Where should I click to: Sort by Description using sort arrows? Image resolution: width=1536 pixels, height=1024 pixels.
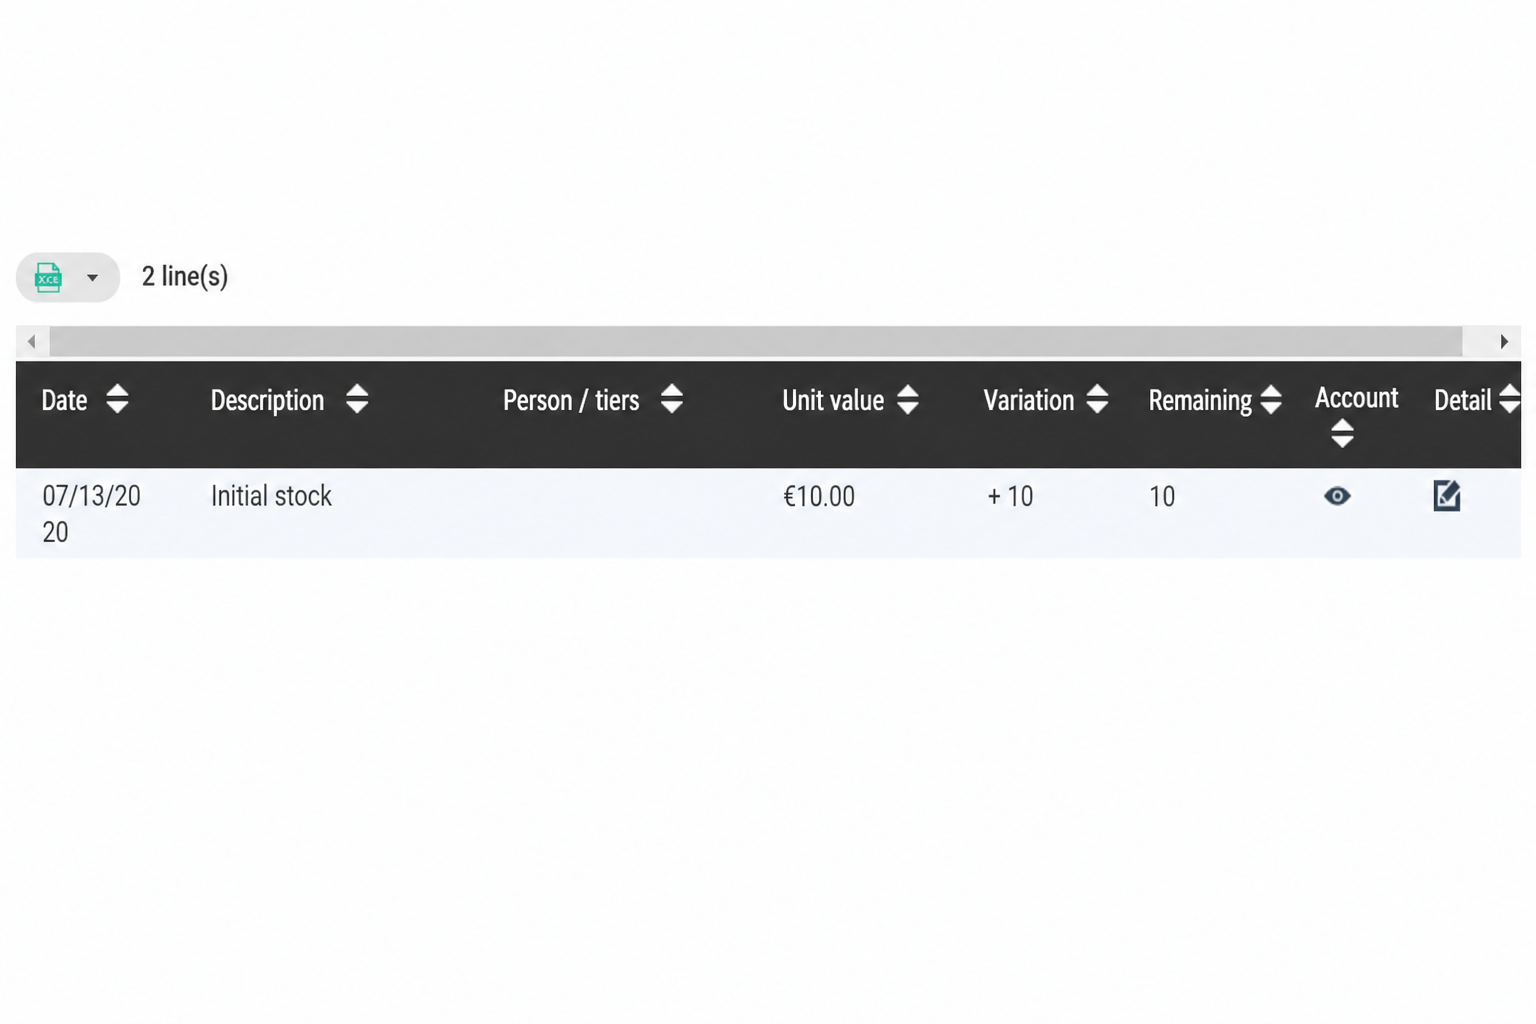(x=357, y=399)
